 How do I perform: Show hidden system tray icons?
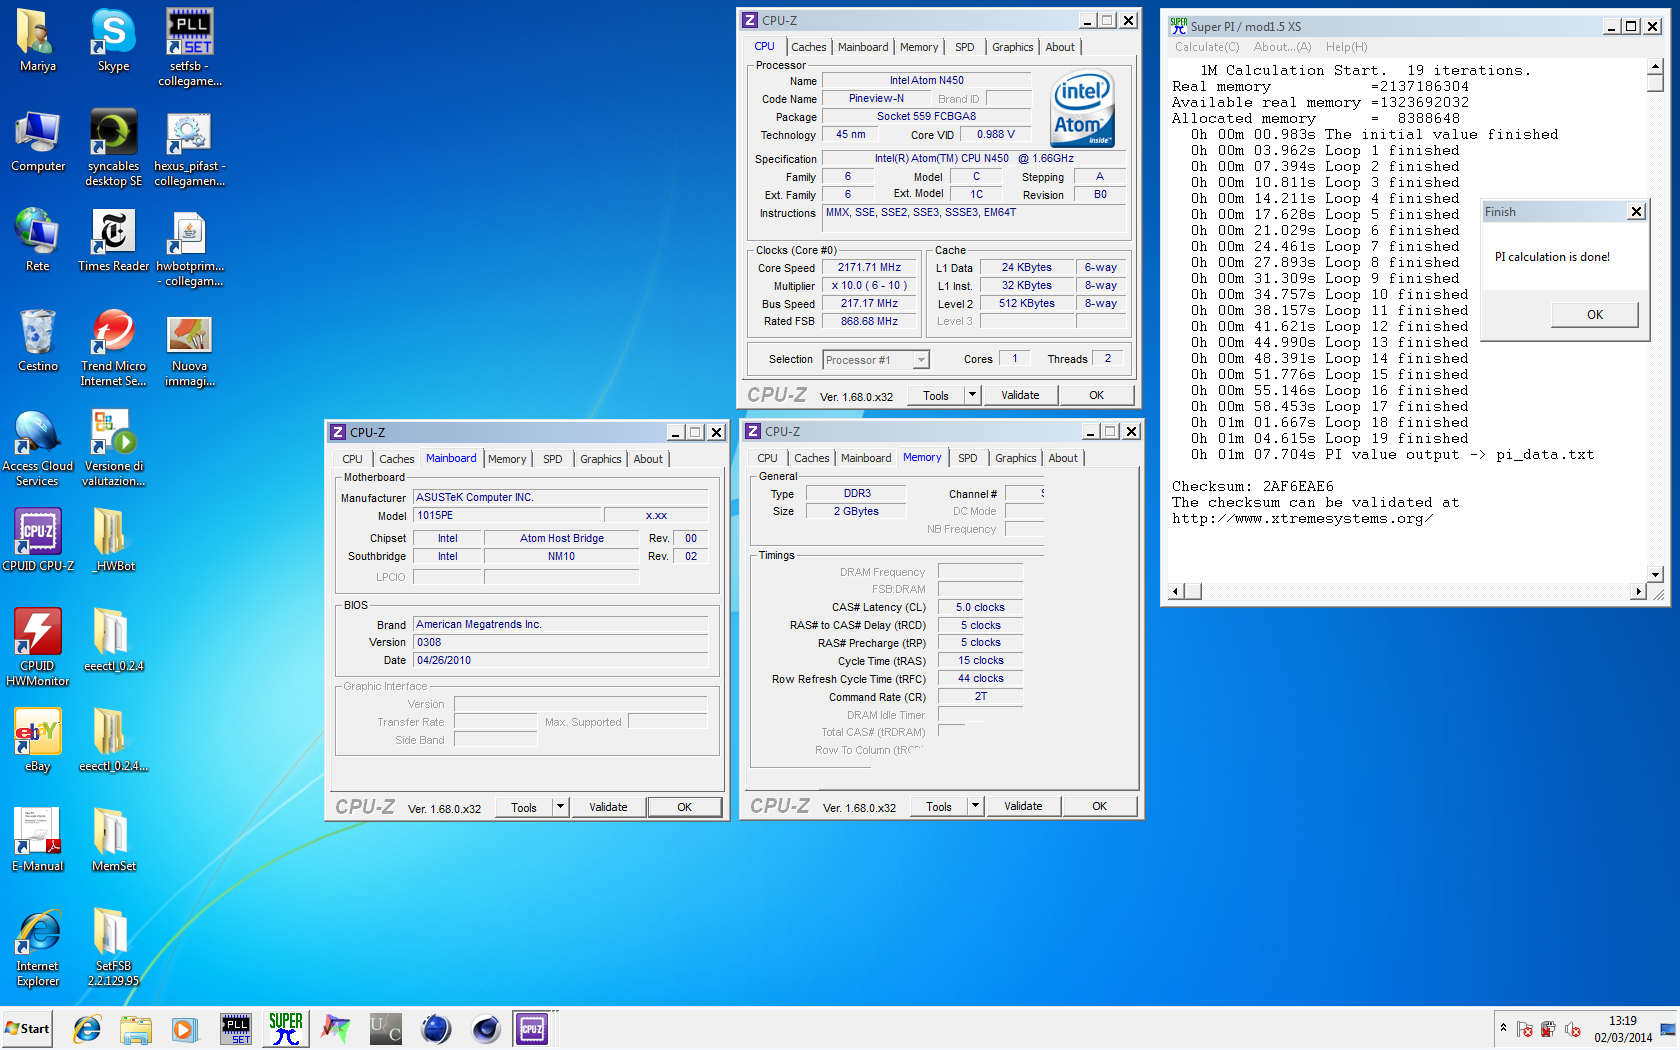[x=1503, y=1028]
